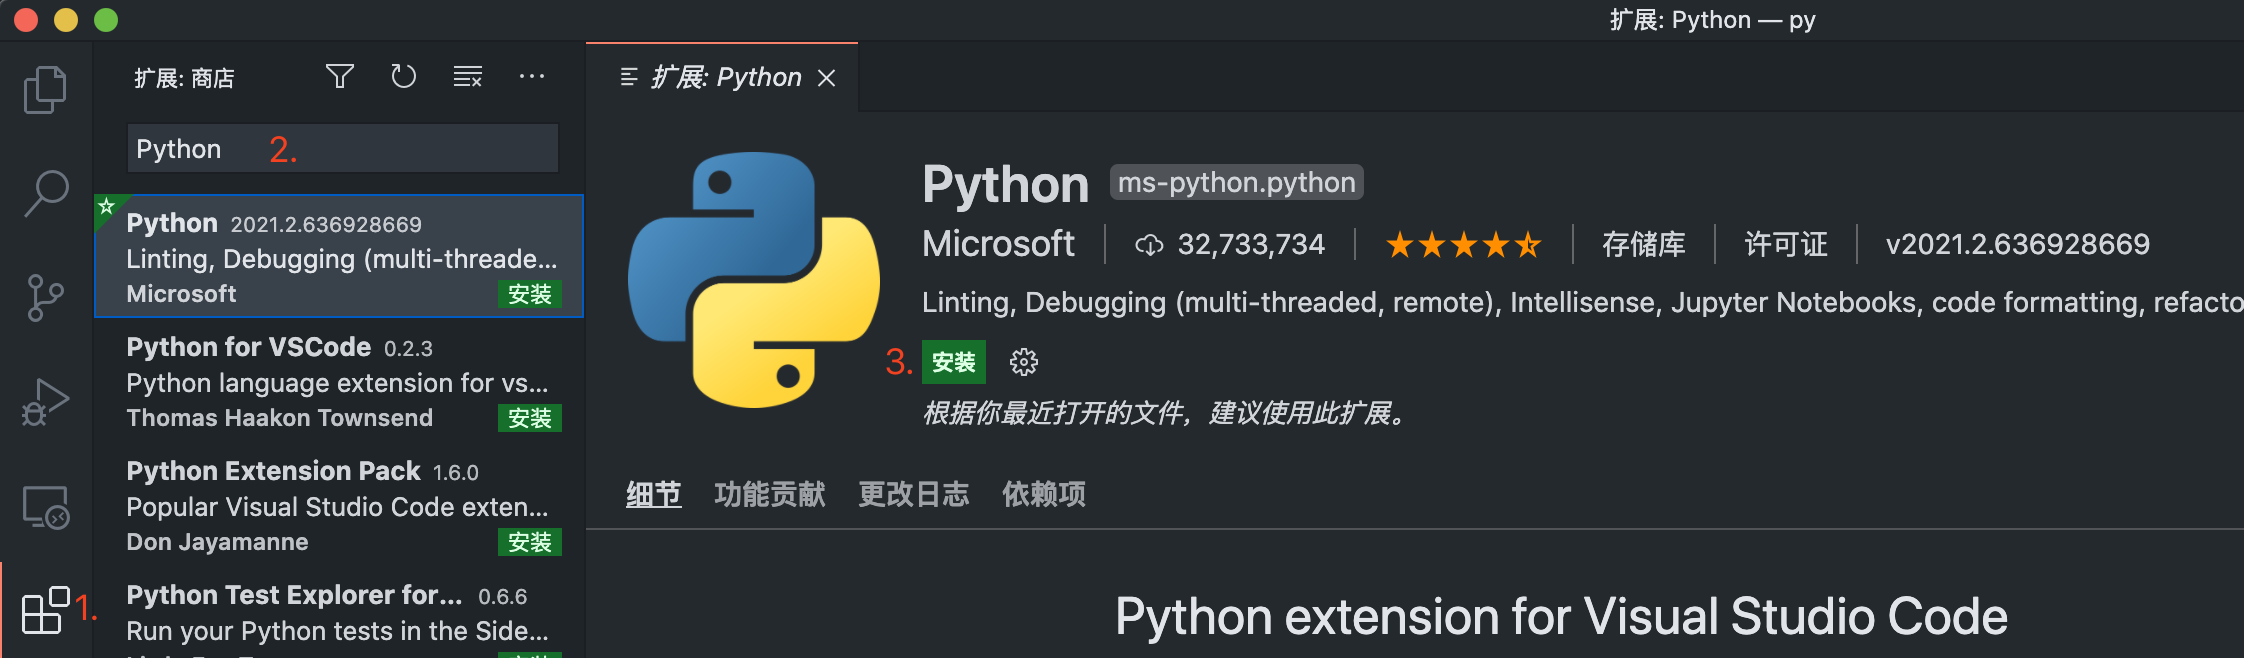Open Remote Explorer view

point(46,507)
